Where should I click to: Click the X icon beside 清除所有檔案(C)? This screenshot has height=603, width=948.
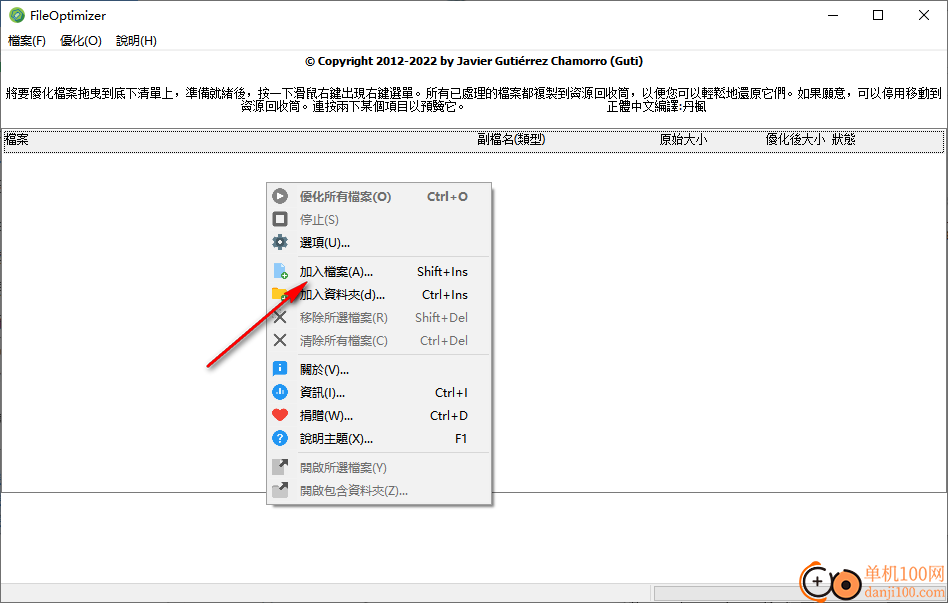point(280,340)
